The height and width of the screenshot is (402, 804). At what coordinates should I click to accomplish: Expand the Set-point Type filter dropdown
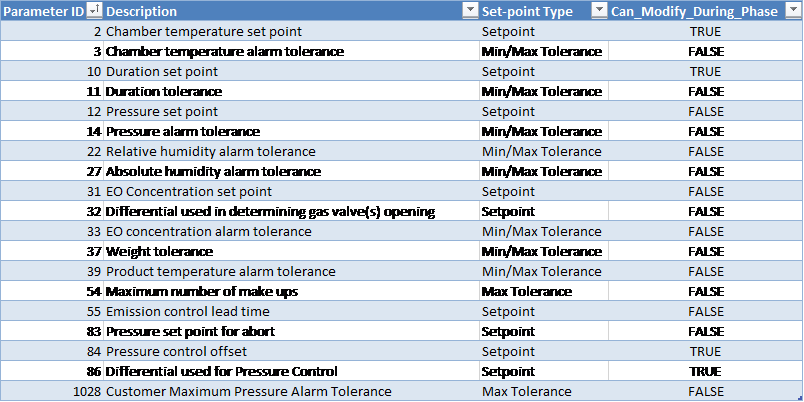click(599, 11)
